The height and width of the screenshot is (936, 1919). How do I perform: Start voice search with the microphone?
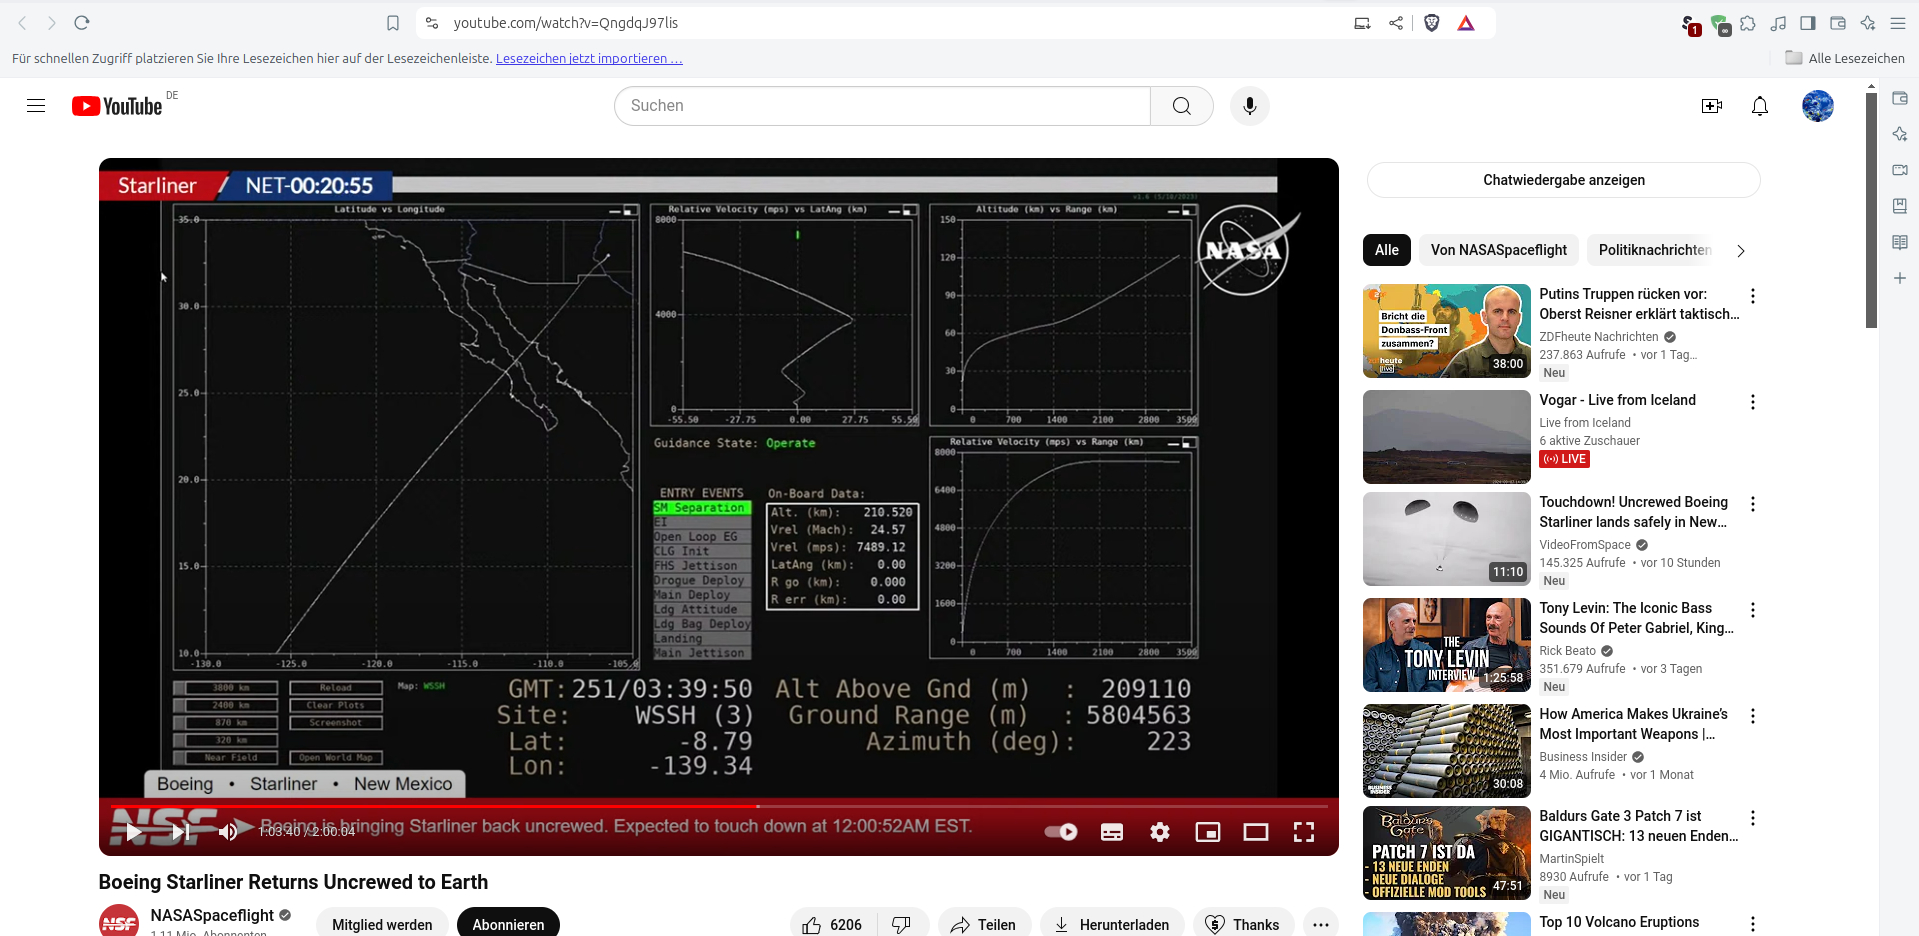[1249, 106]
